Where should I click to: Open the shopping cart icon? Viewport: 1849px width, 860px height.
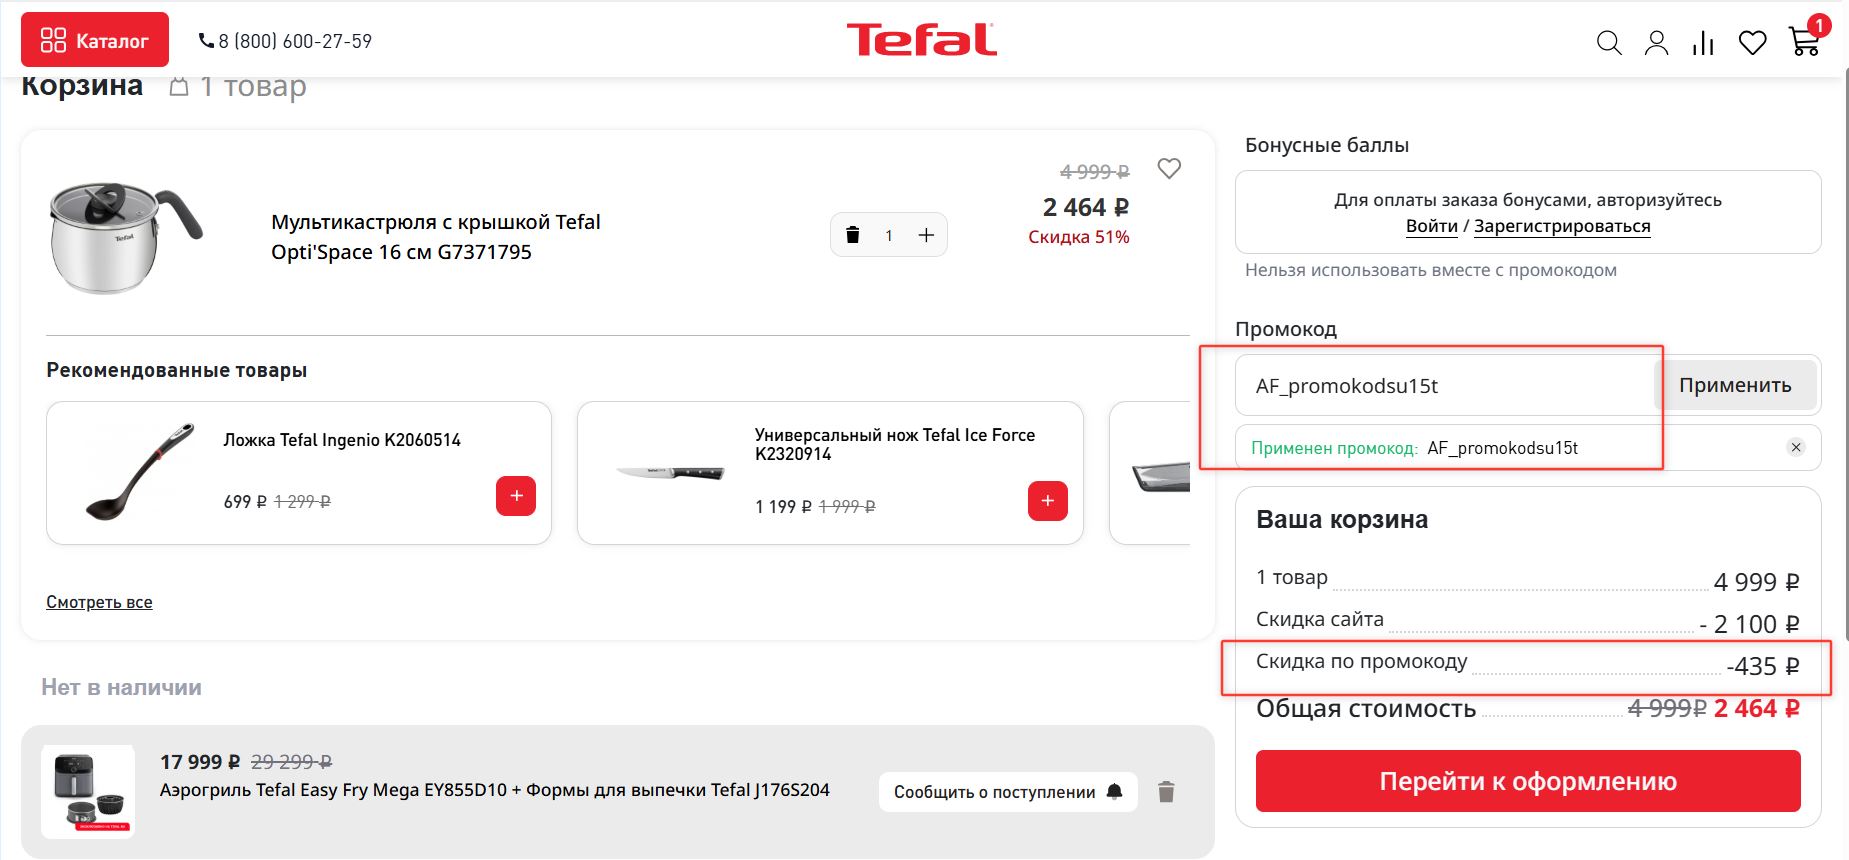click(1804, 42)
